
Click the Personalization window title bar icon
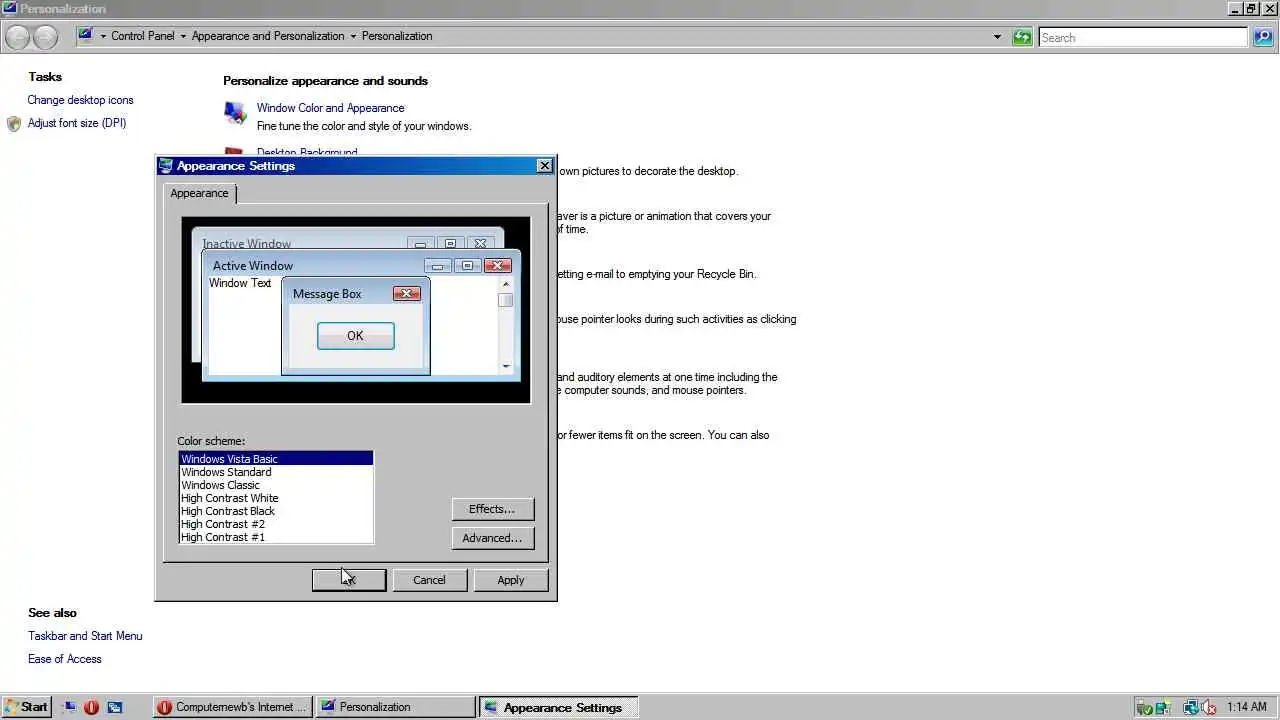tap(9, 8)
